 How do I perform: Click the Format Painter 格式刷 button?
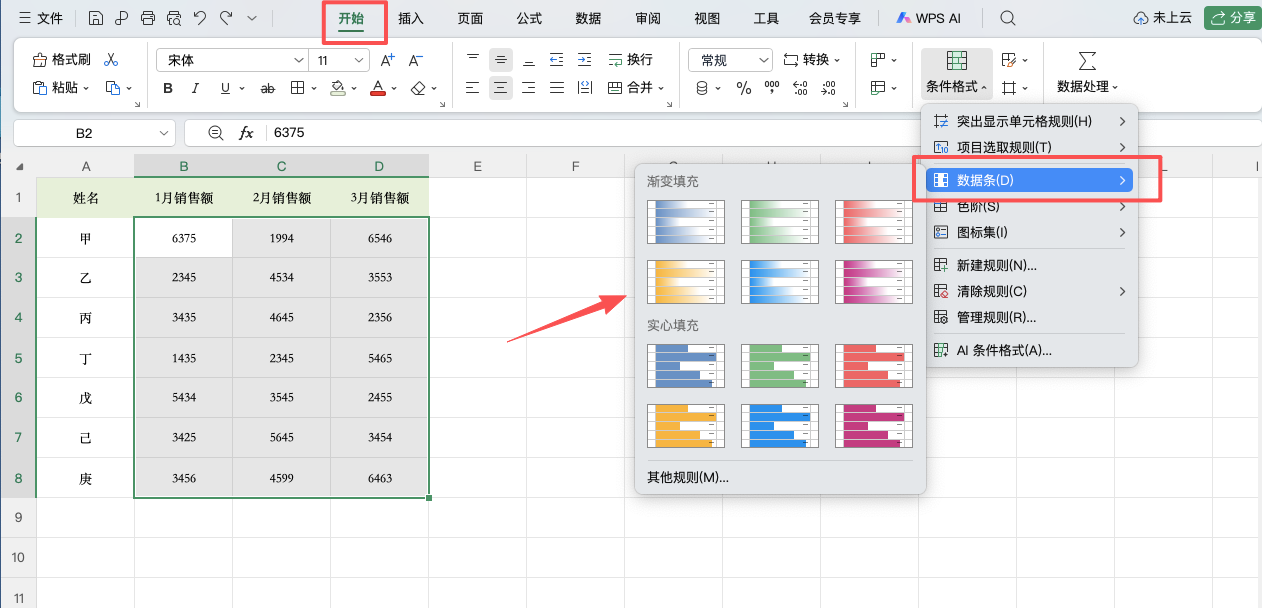tap(61, 60)
